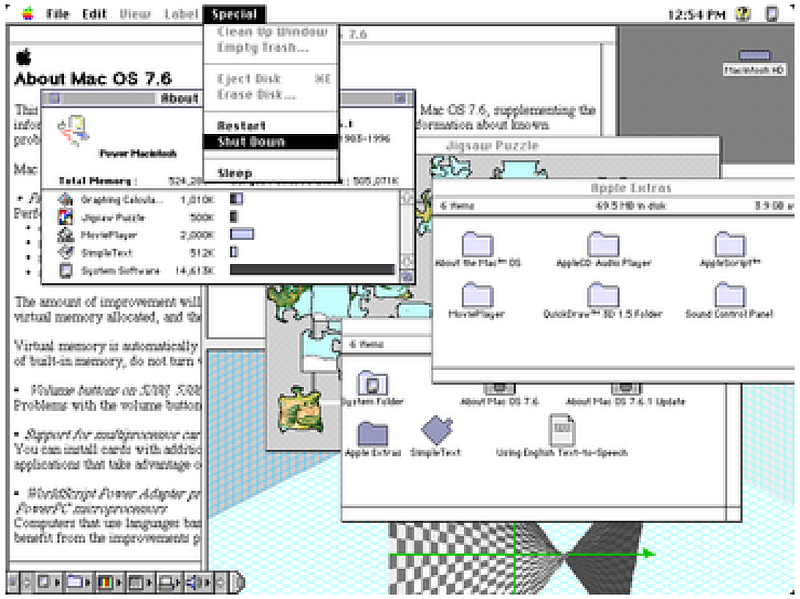Image resolution: width=800 pixels, height=599 pixels.
Task: Click the Control Strip right scroll arrows
Action: (220, 581)
